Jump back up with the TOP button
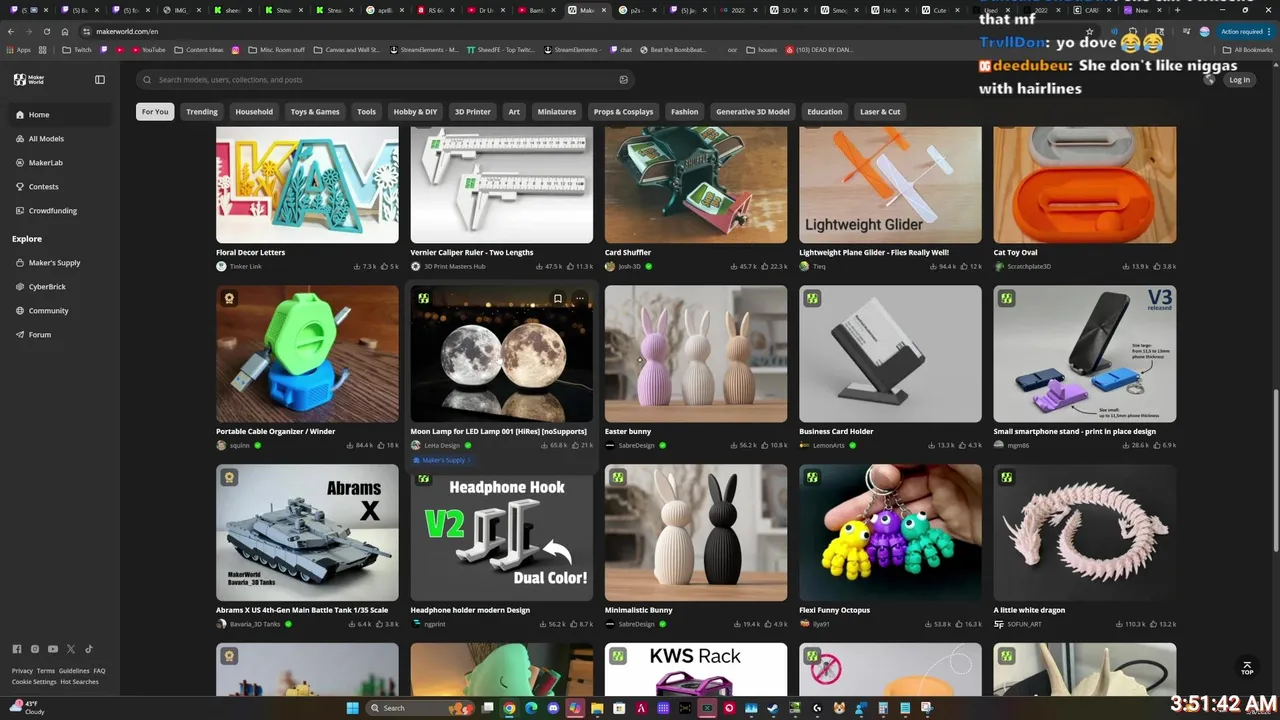 [x=1247, y=667]
